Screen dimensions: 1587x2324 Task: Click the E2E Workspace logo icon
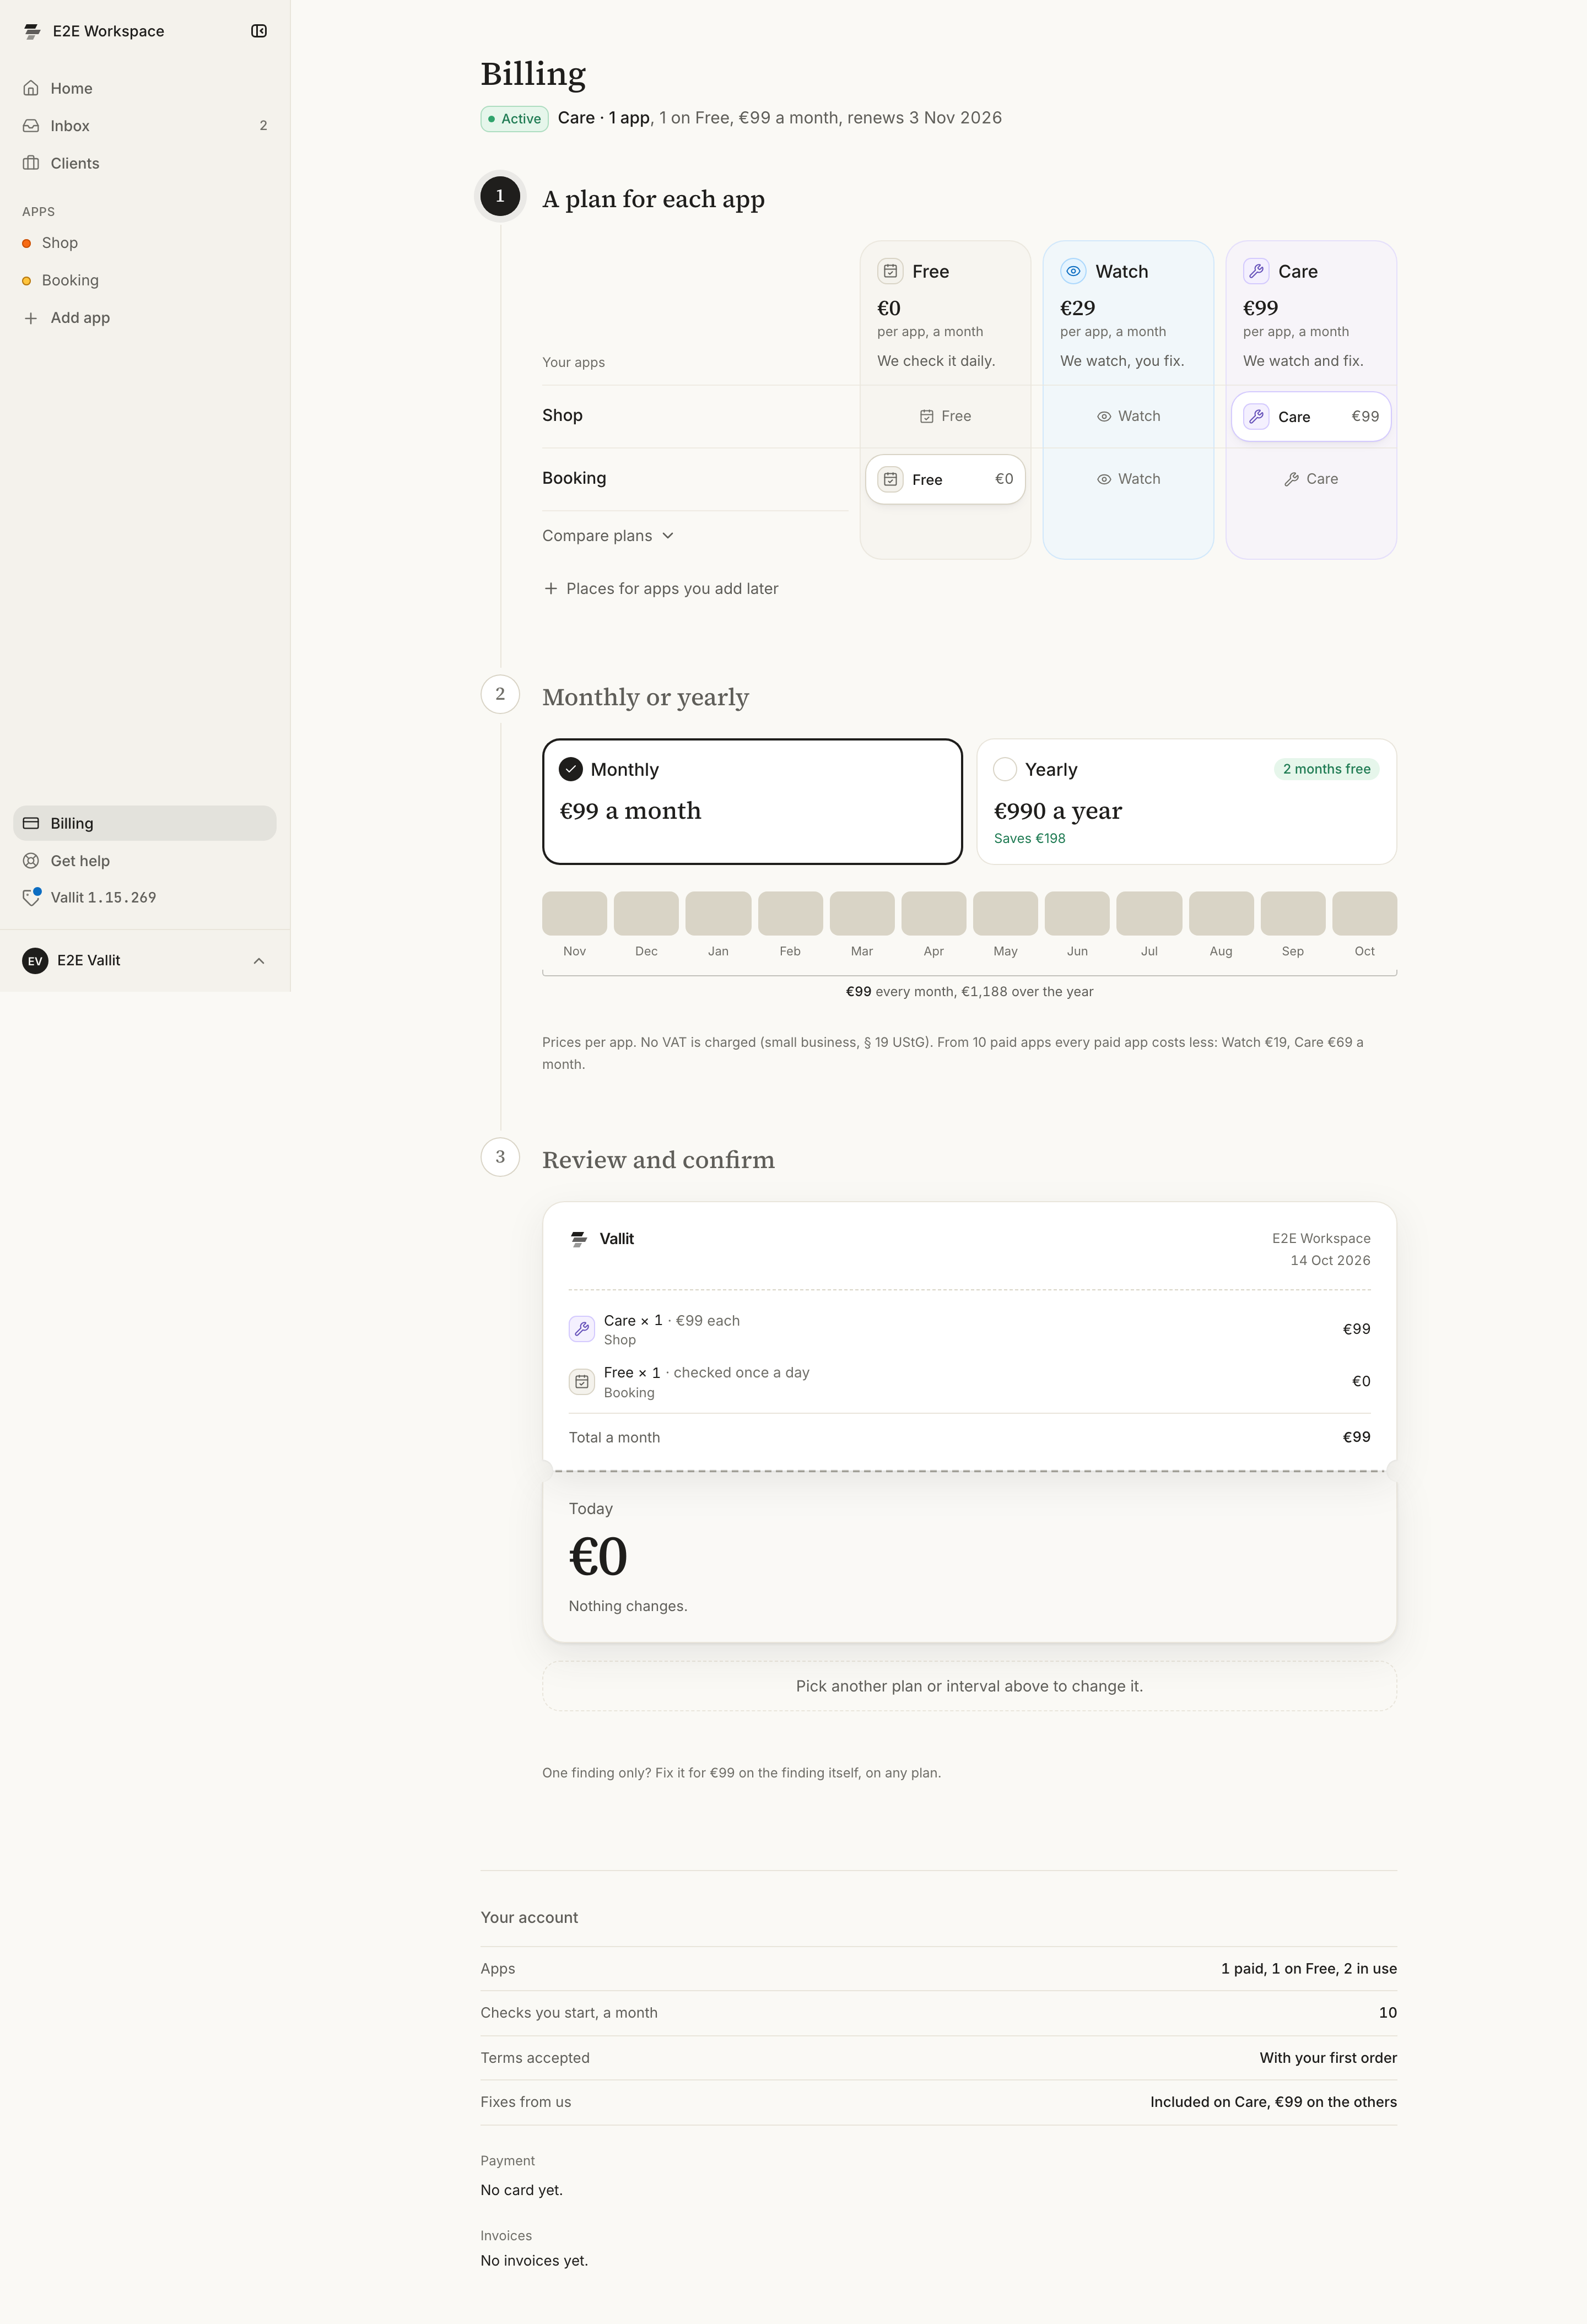[32, 31]
